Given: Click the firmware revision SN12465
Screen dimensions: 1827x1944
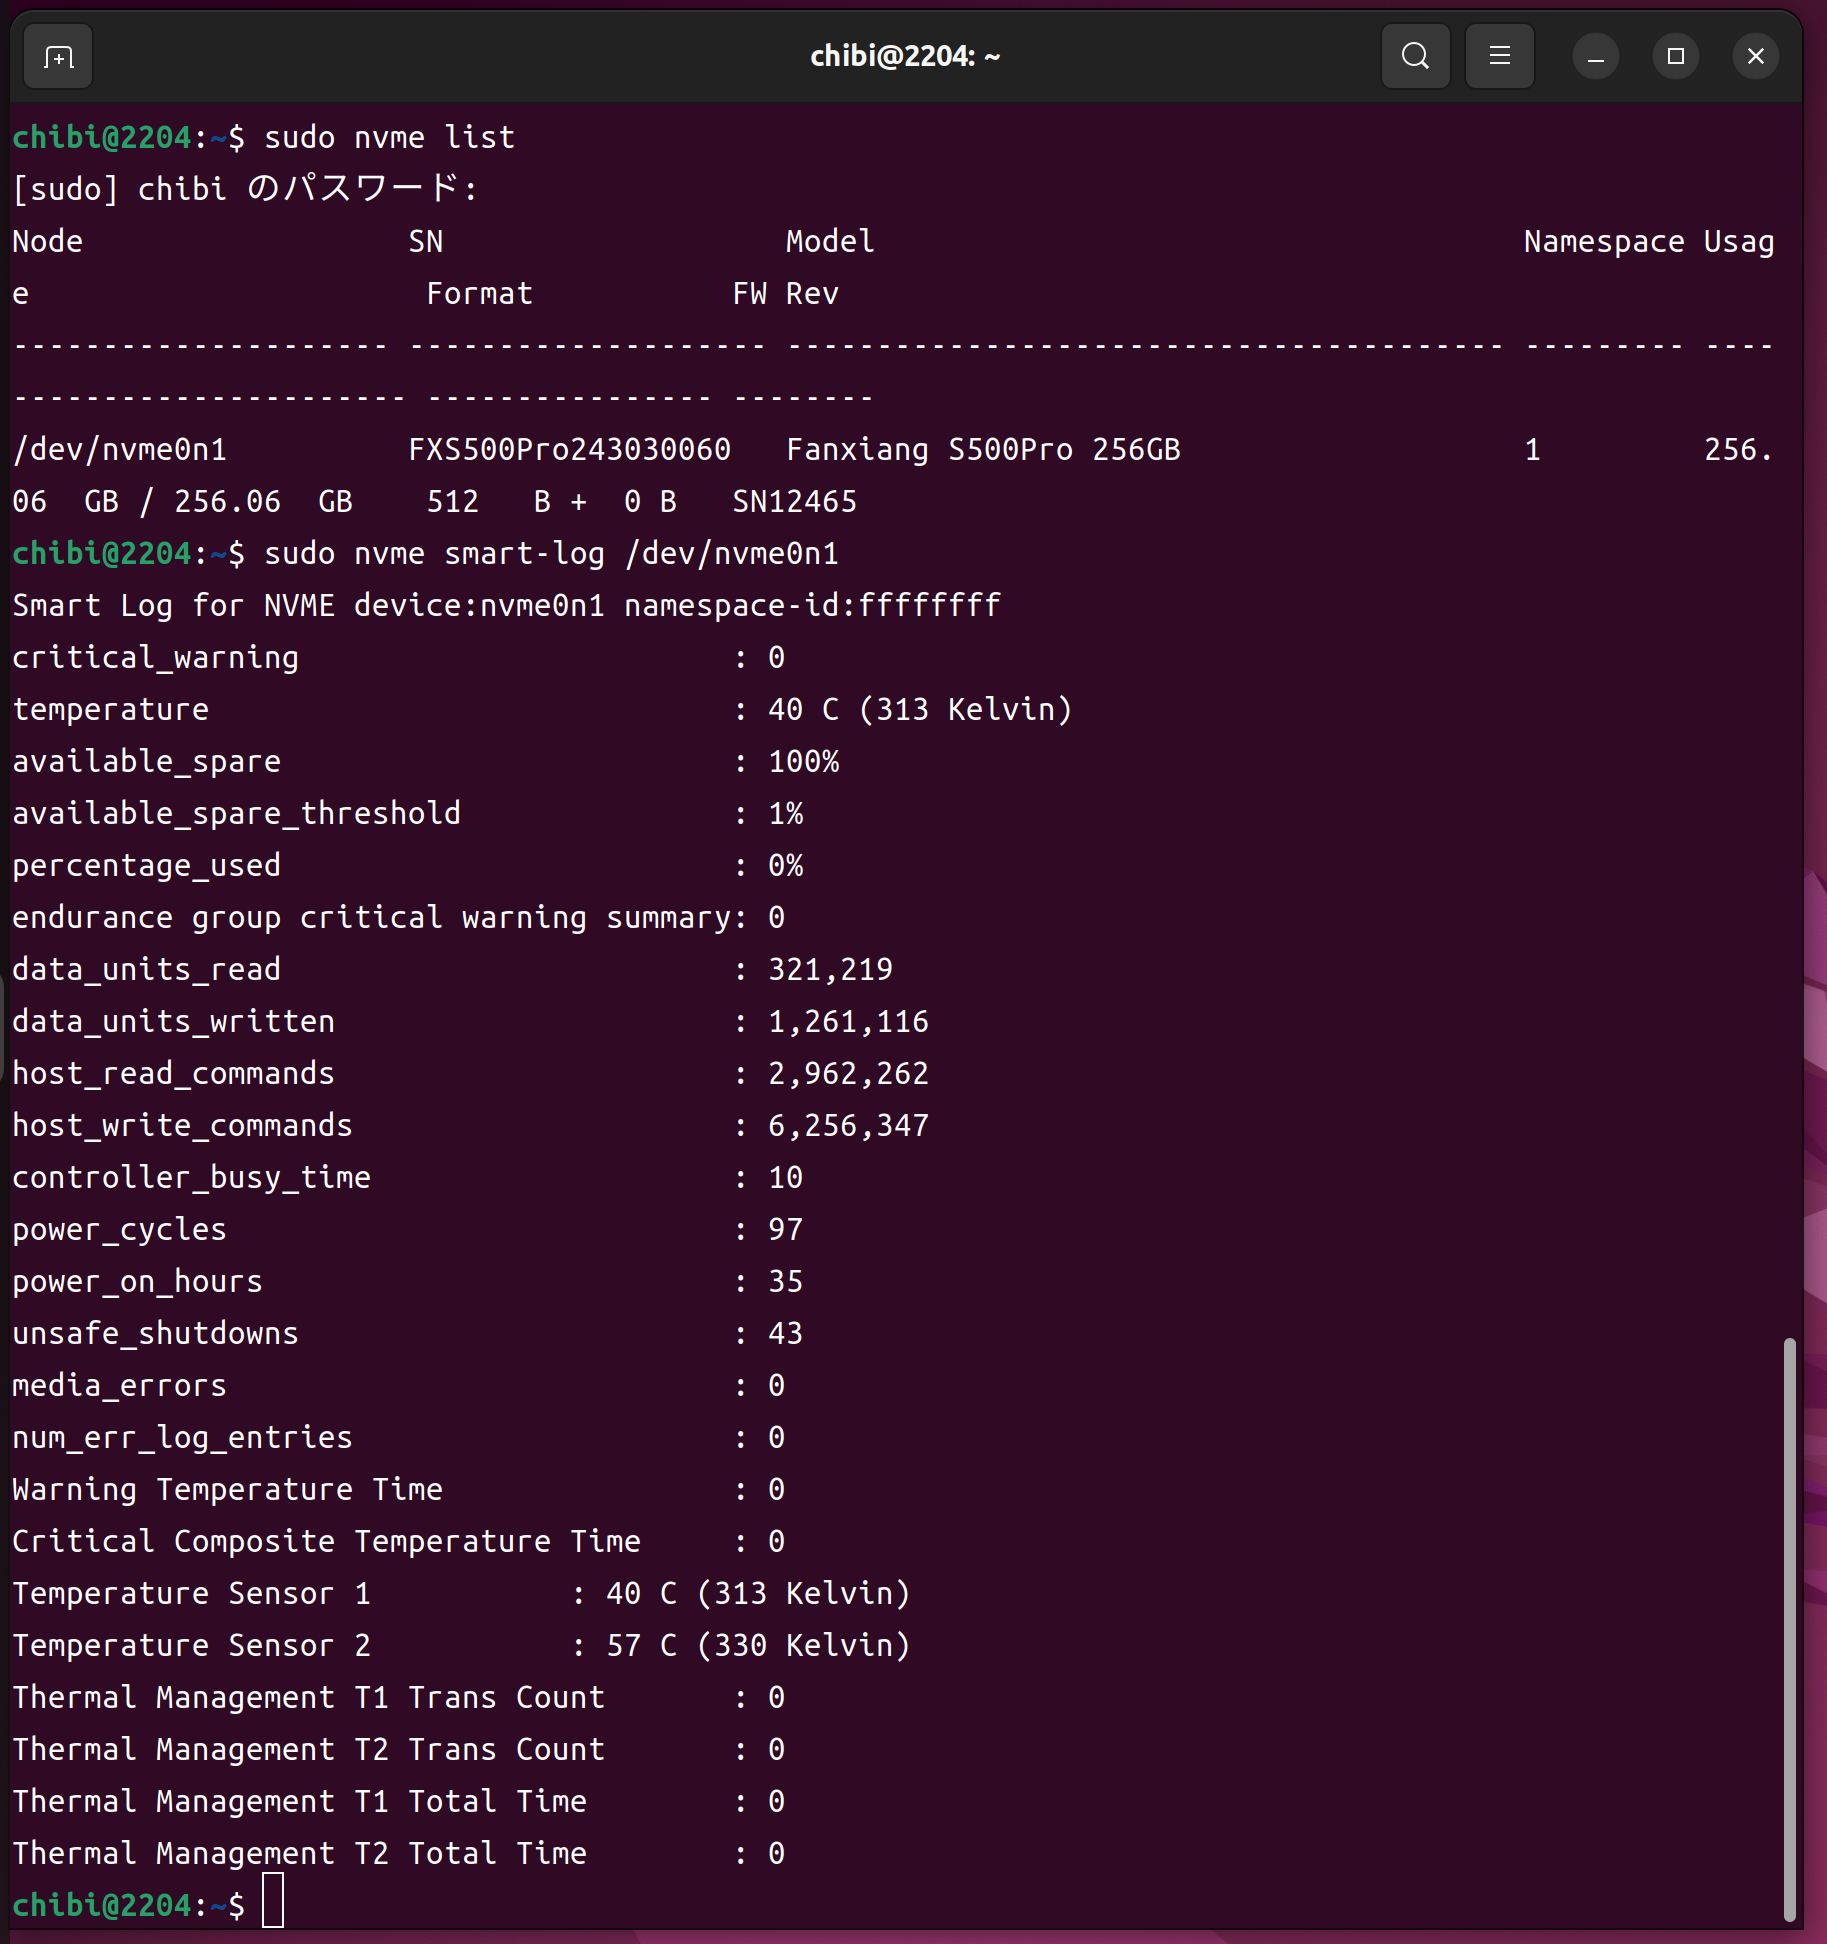Looking at the screenshot, I should 794,501.
